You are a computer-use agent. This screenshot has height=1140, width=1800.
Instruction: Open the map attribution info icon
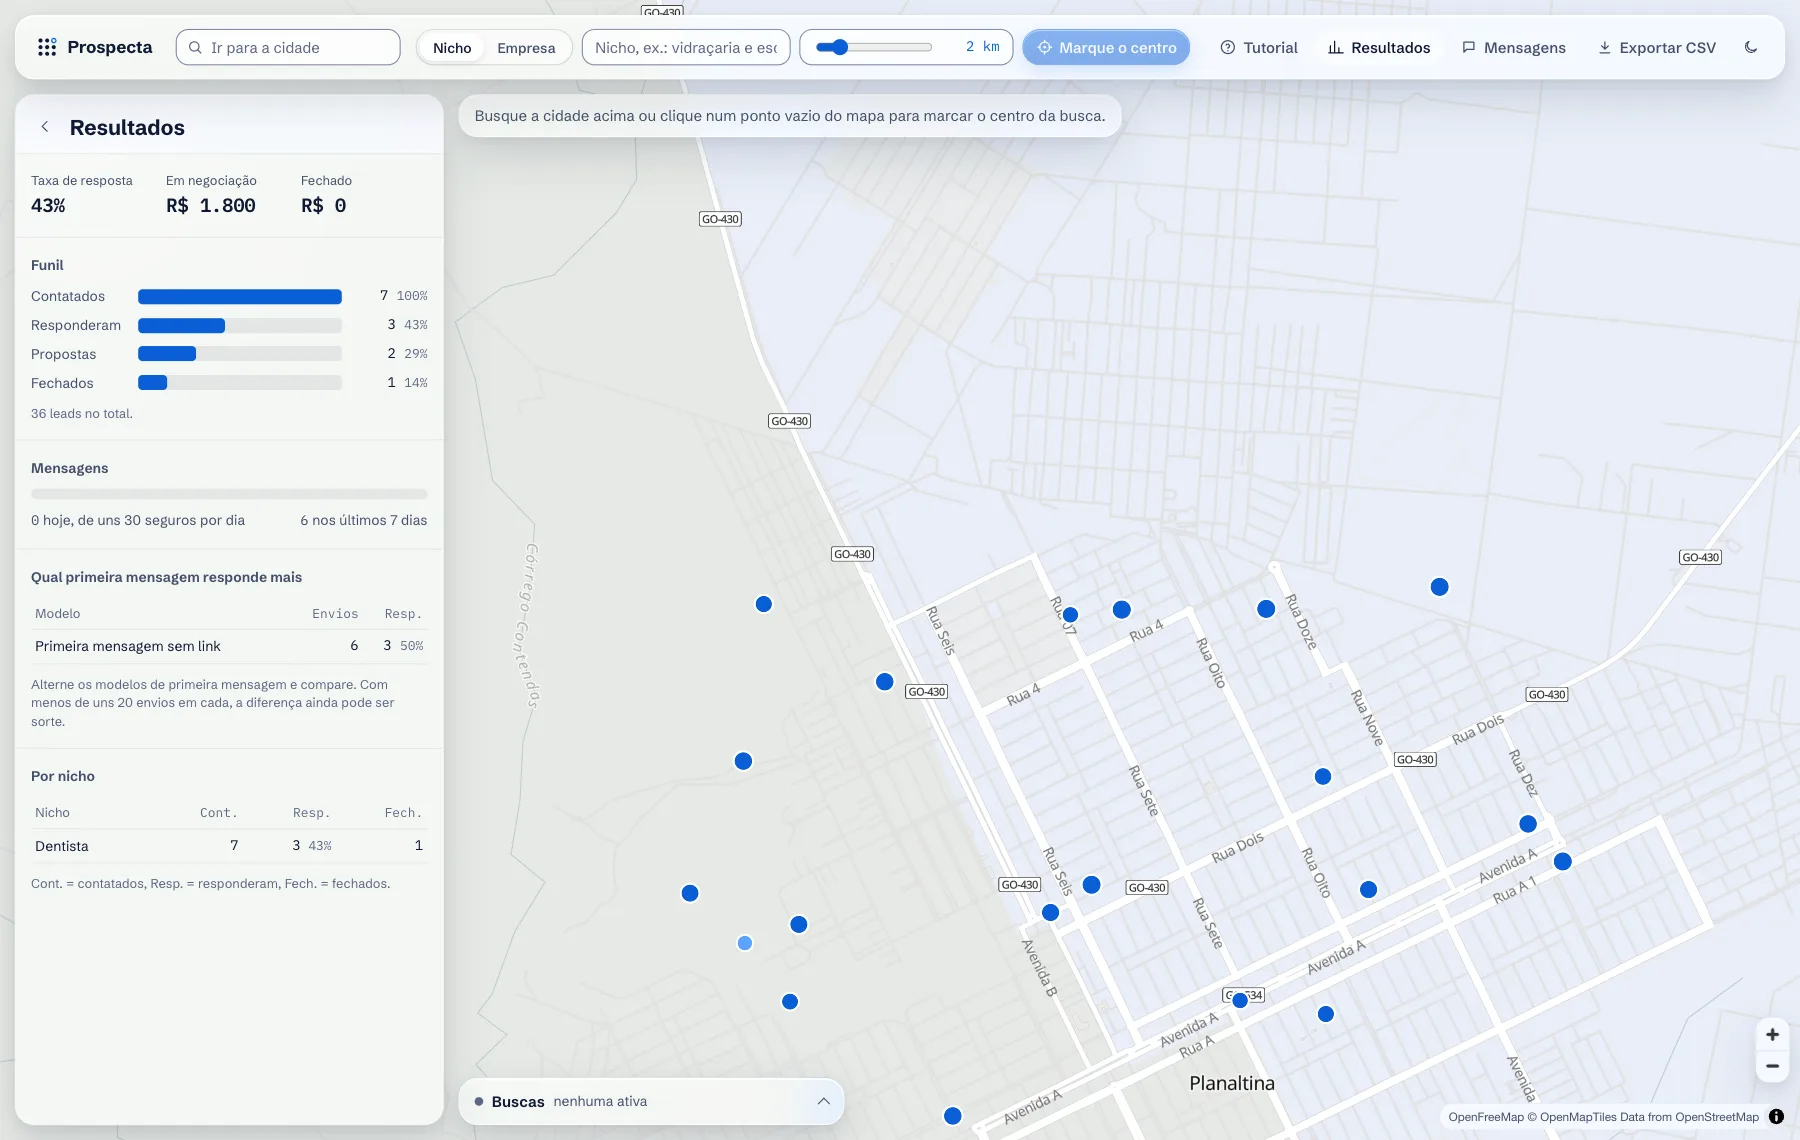[x=1776, y=1117]
